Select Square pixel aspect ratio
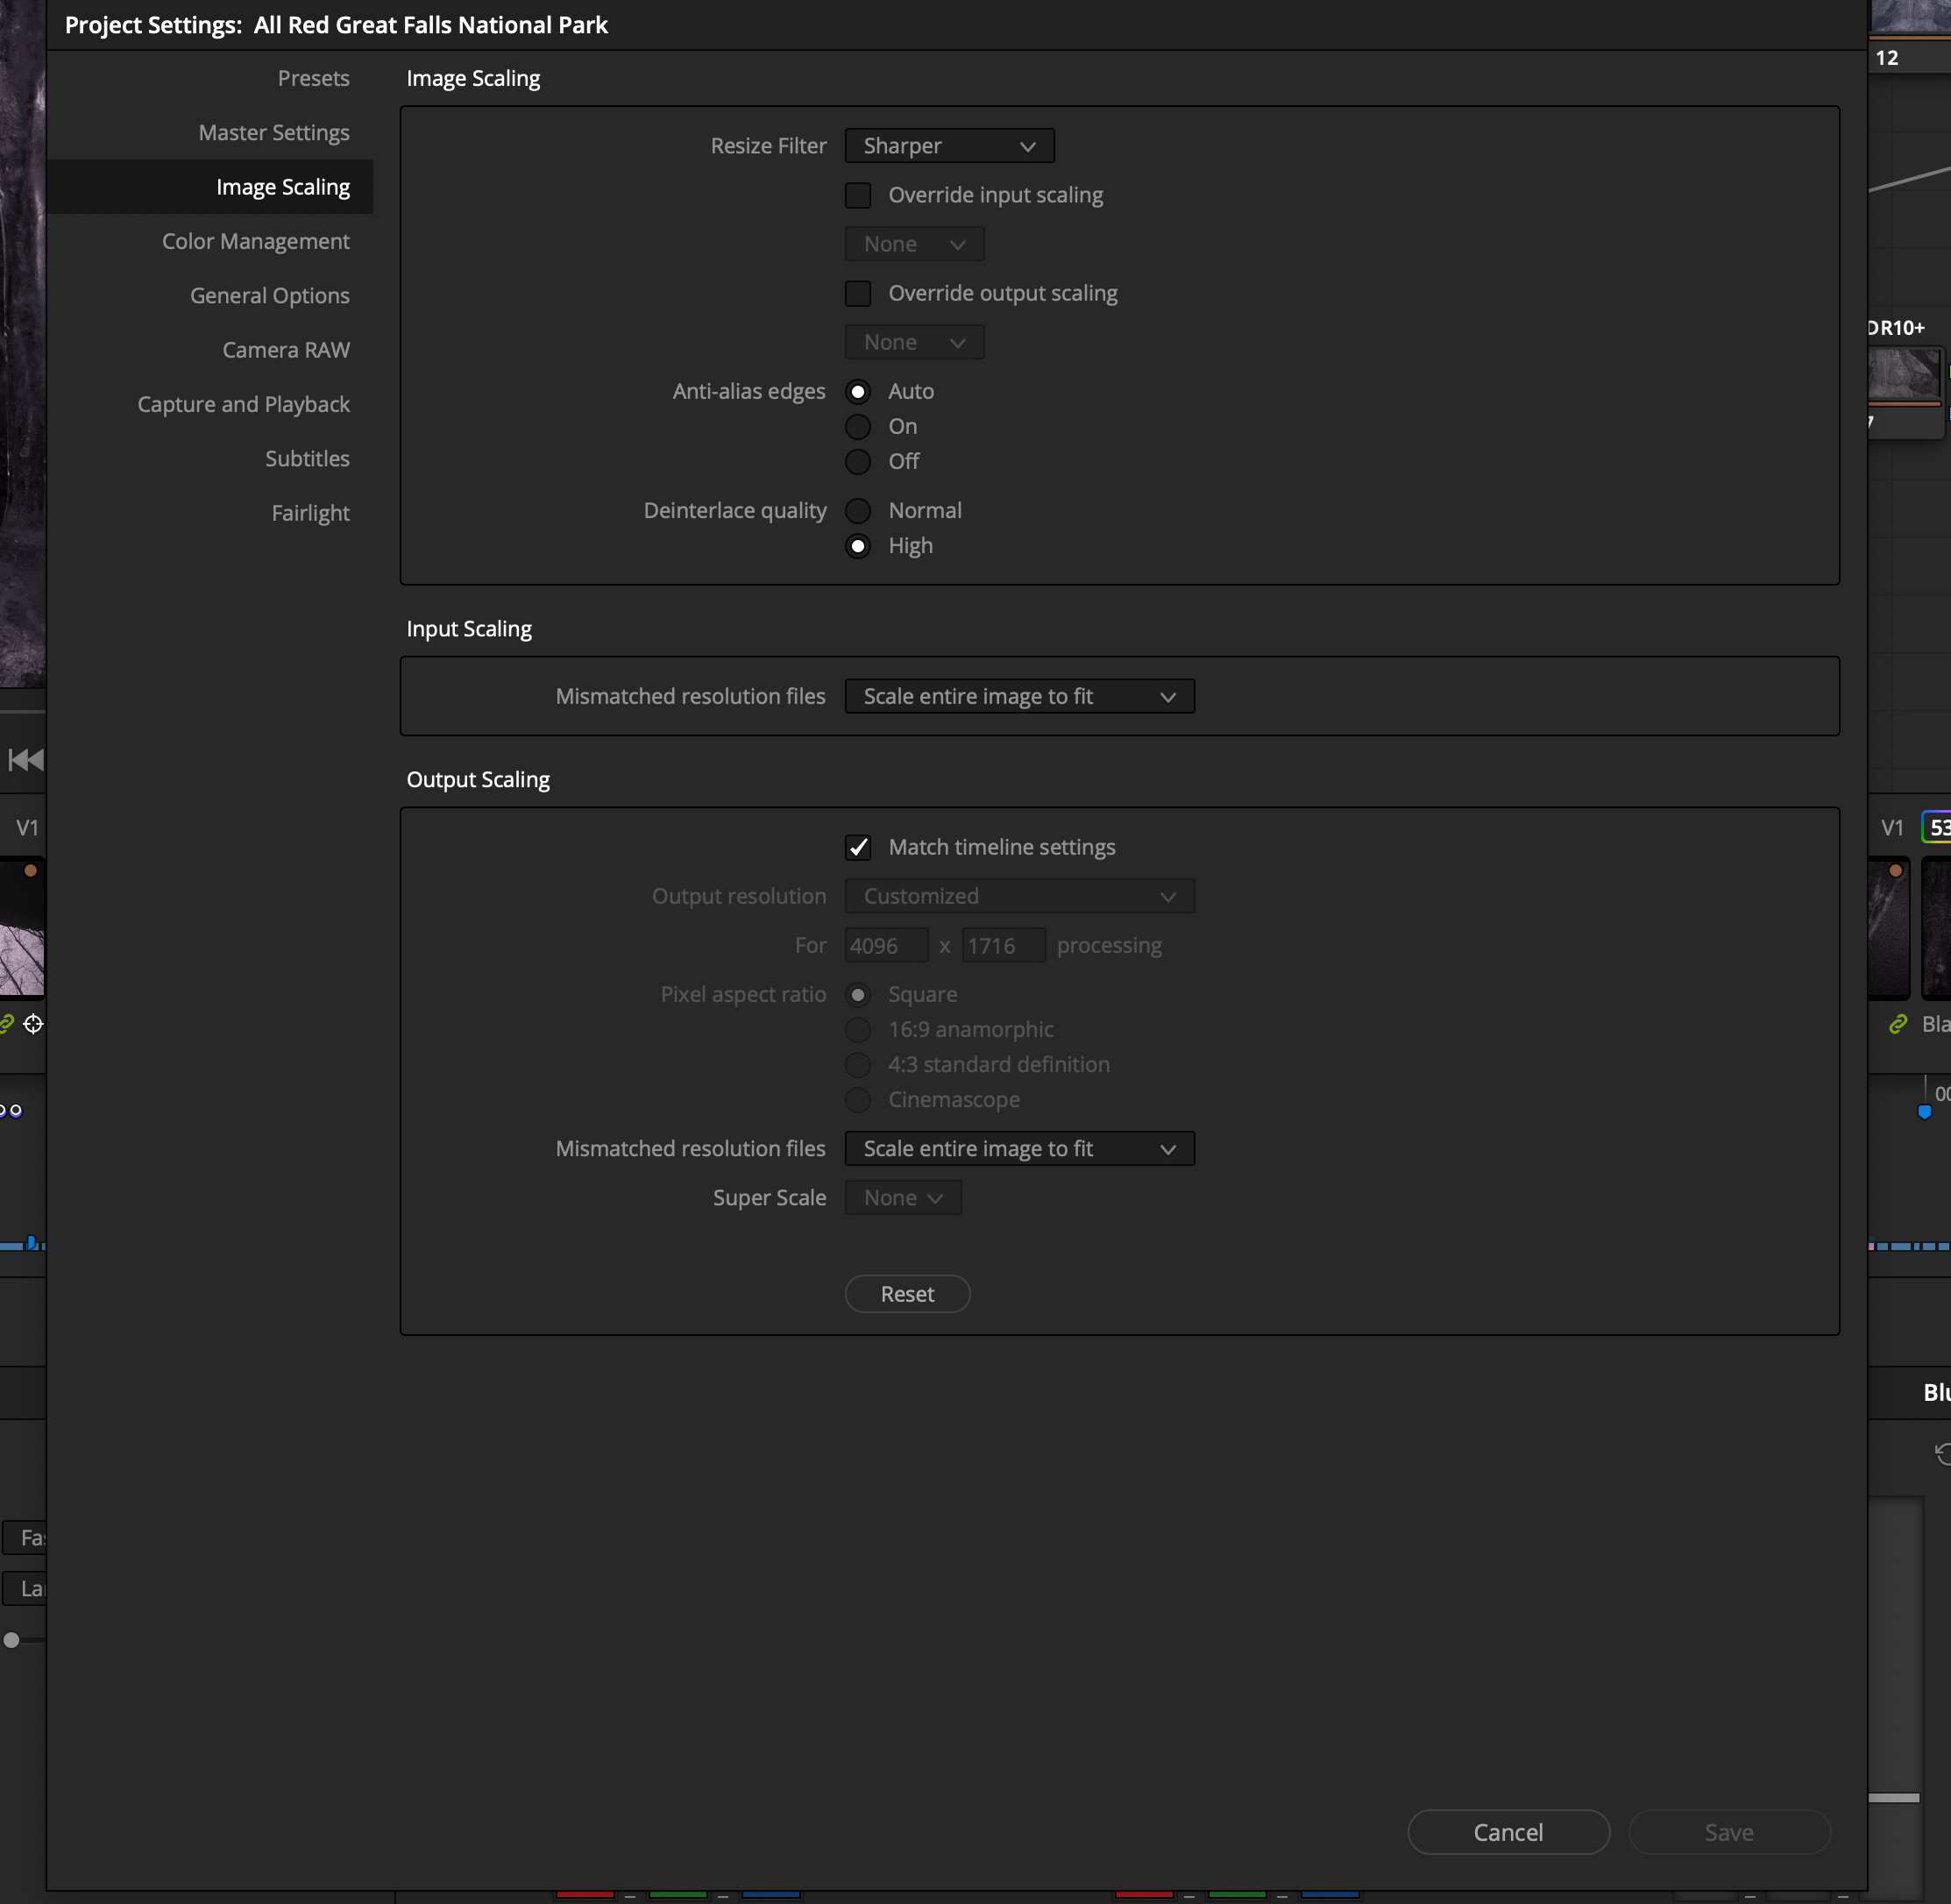The height and width of the screenshot is (1904, 1951). (858, 994)
